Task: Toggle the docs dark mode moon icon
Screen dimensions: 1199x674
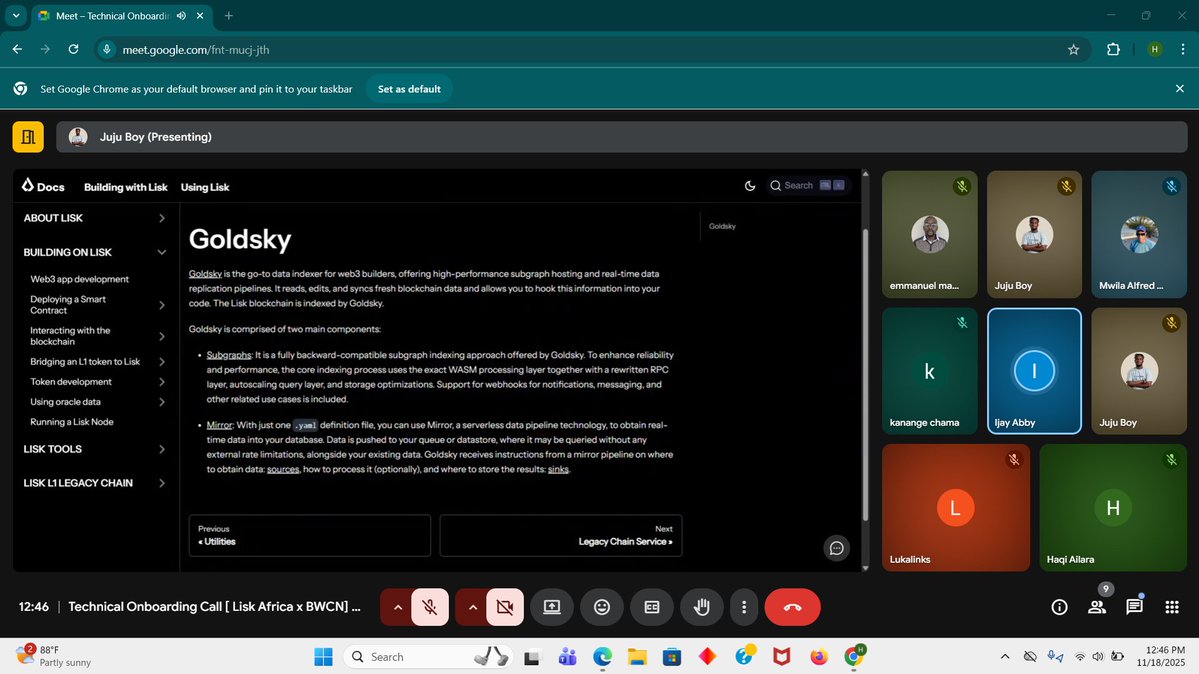Action: click(750, 186)
